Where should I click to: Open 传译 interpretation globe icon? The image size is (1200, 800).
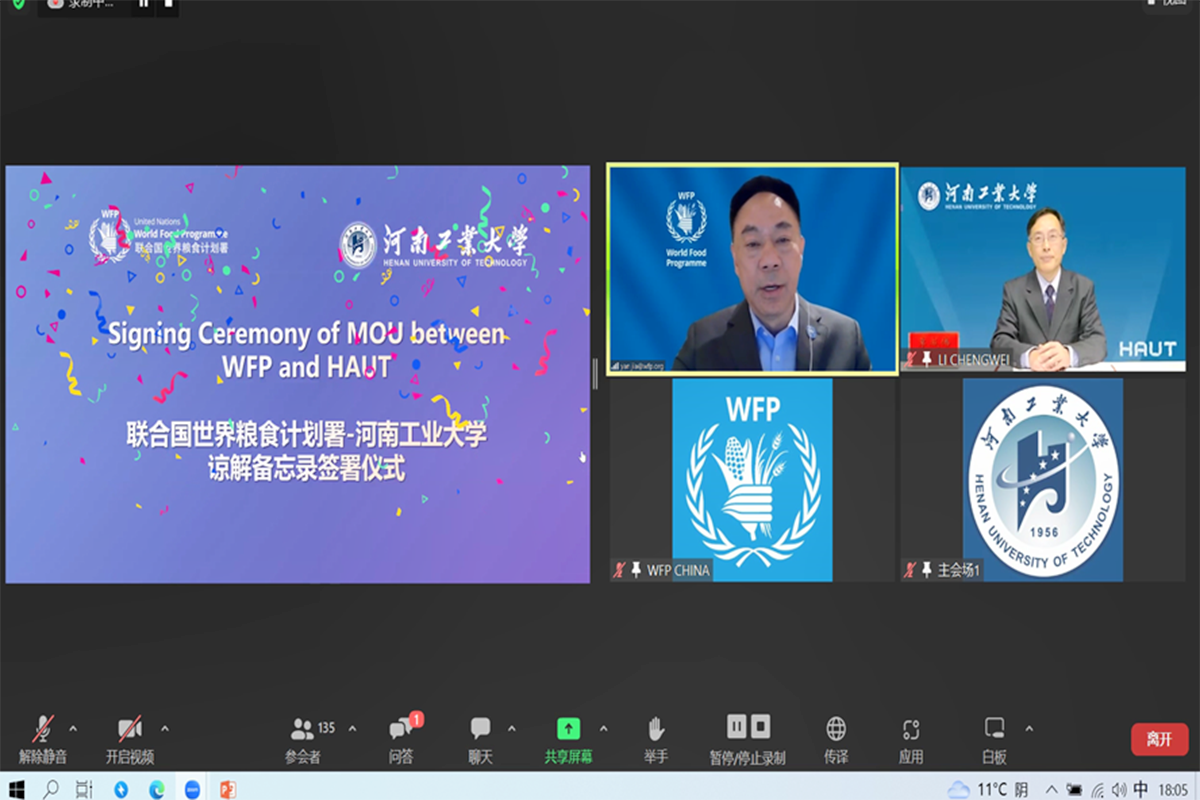pyautogui.click(x=836, y=738)
